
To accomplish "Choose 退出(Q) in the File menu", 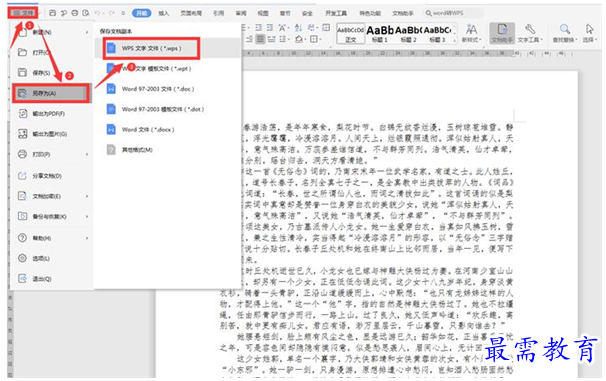I will [52, 279].
